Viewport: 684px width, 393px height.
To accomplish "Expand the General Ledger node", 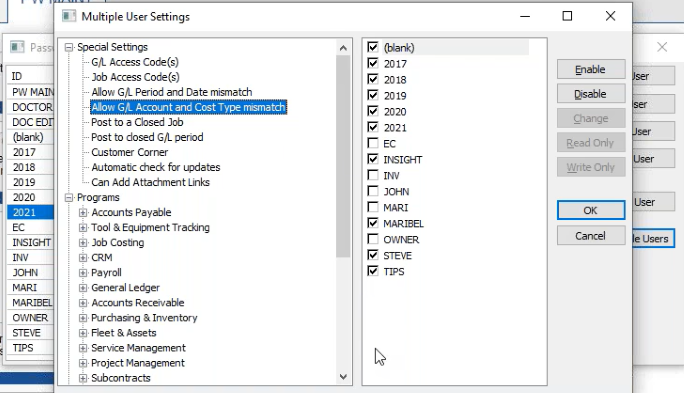I will pyautogui.click(x=82, y=288).
